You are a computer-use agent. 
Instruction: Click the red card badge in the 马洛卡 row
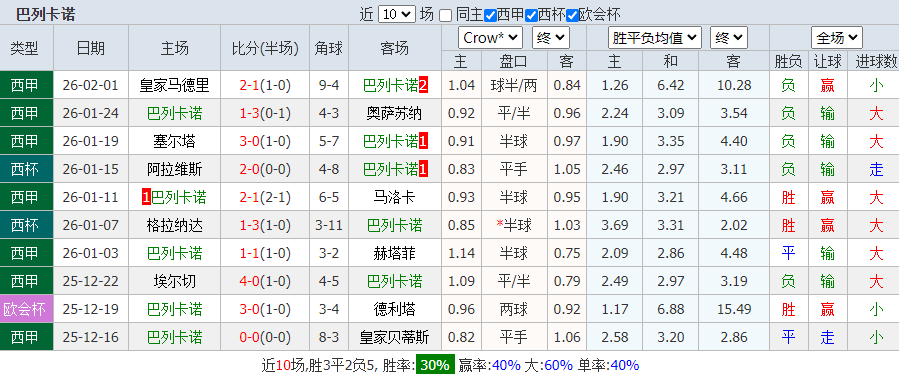pyautogui.click(x=146, y=197)
